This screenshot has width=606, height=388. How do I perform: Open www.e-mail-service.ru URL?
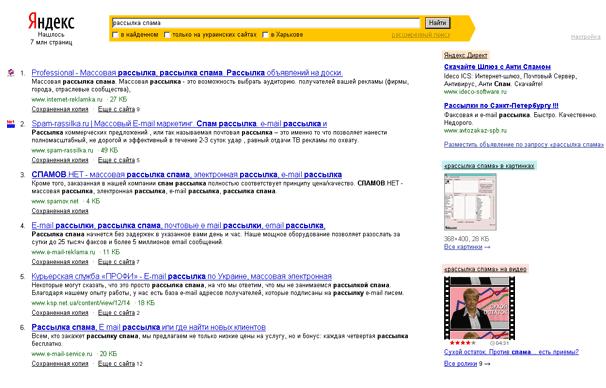62,354
